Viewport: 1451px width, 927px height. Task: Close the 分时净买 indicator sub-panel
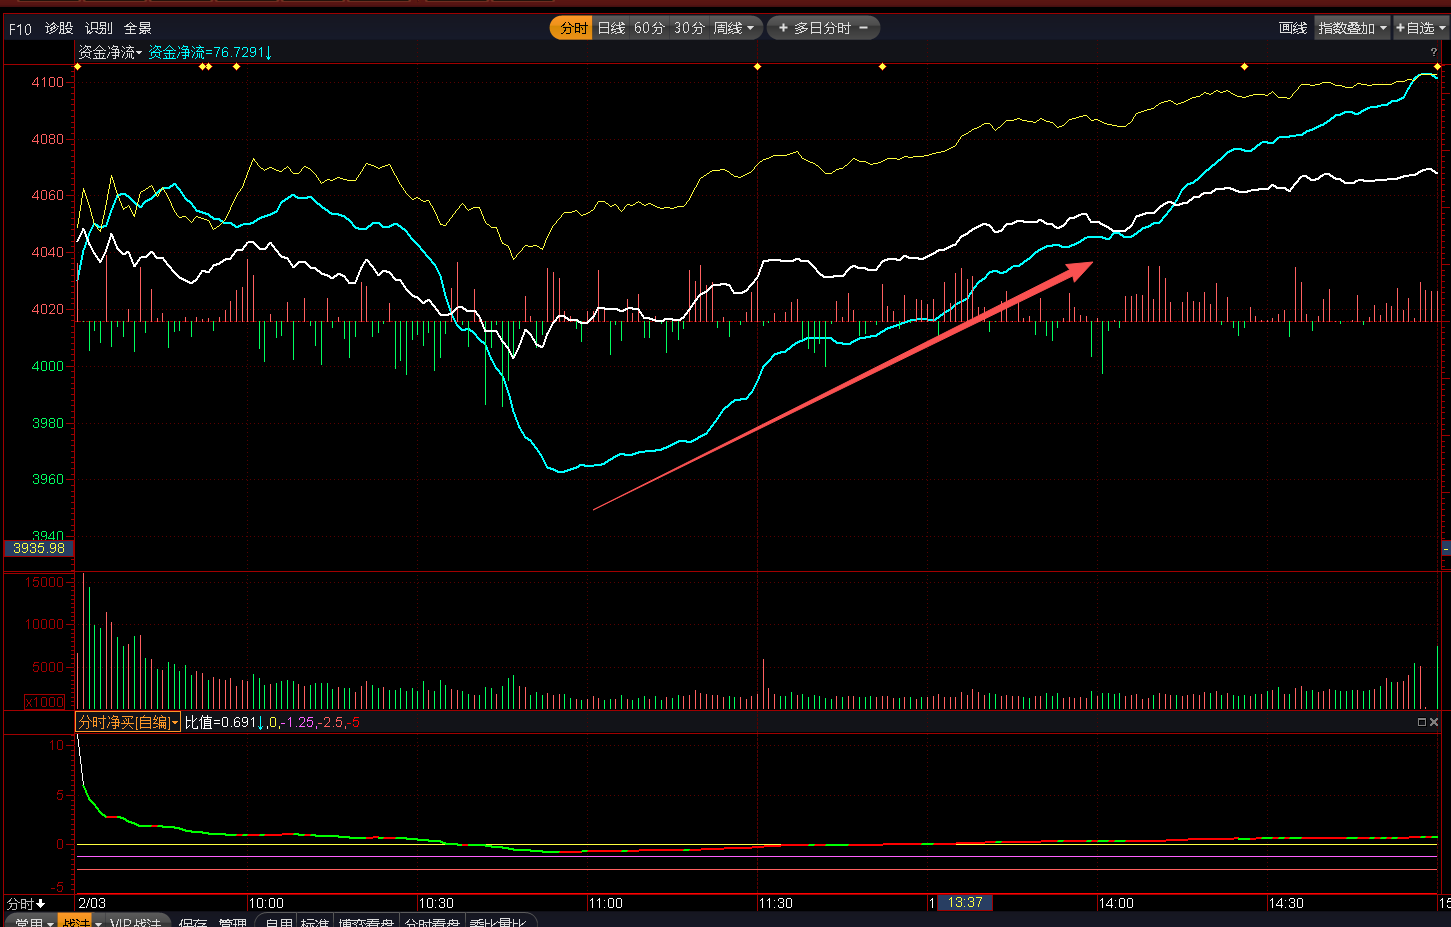coord(1434,722)
